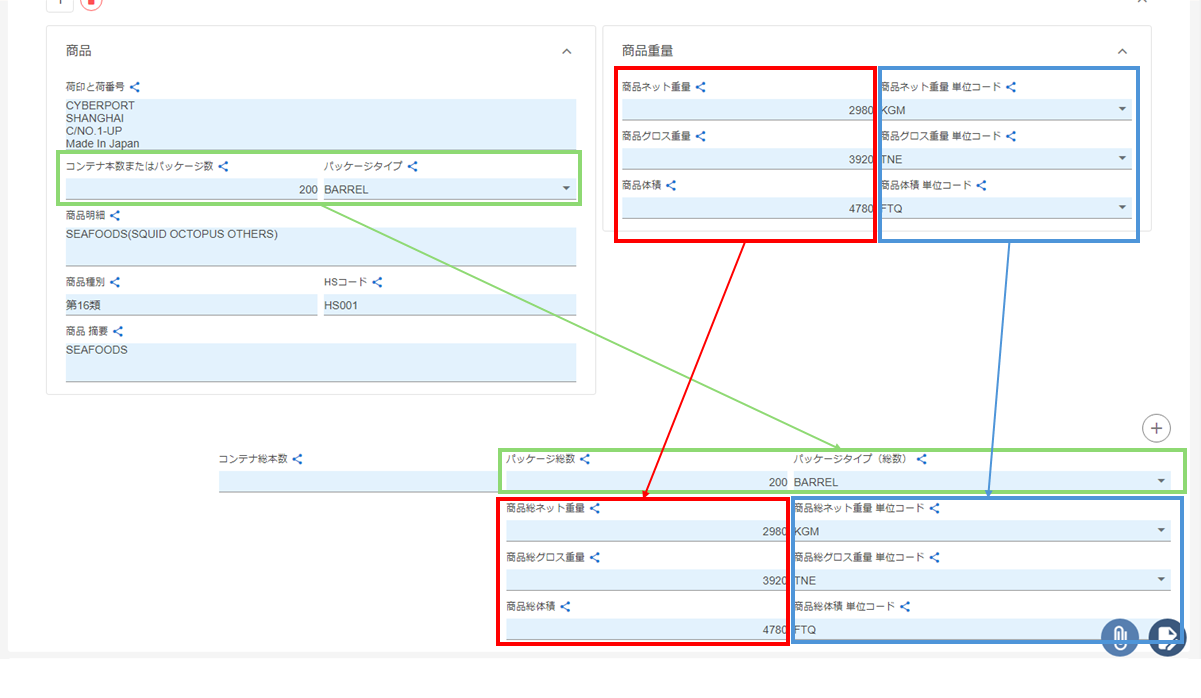
Task: Click share icon next to HSコード
Action: pos(377,283)
